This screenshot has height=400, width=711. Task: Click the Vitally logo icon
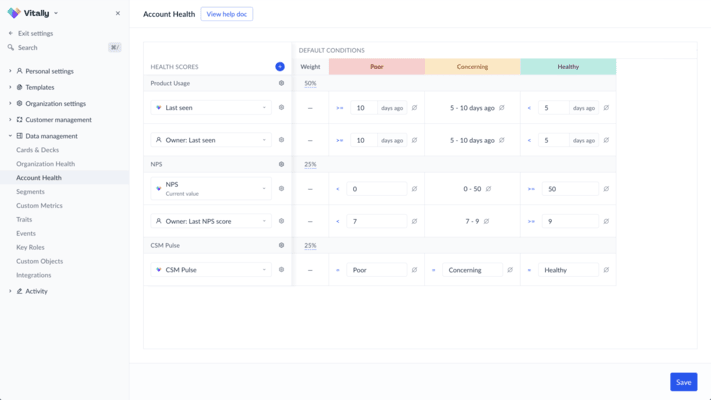[14, 13]
